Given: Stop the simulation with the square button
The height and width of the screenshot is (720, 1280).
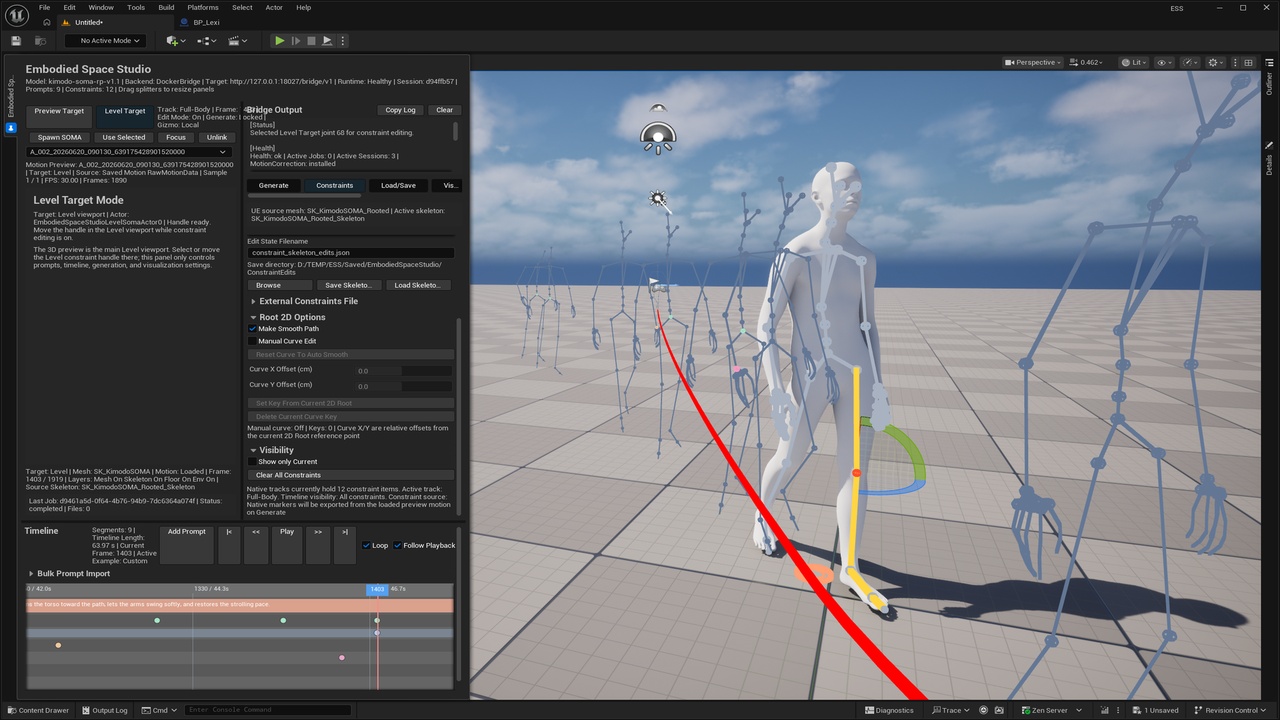Looking at the screenshot, I should coord(311,41).
